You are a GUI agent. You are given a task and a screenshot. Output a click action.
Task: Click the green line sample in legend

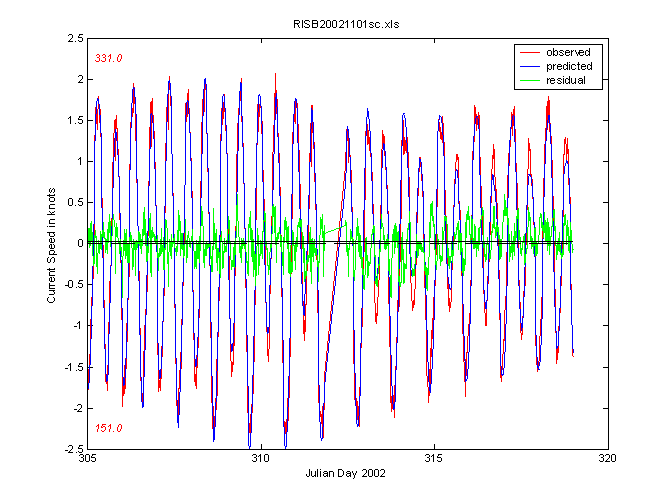click(529, 79)
